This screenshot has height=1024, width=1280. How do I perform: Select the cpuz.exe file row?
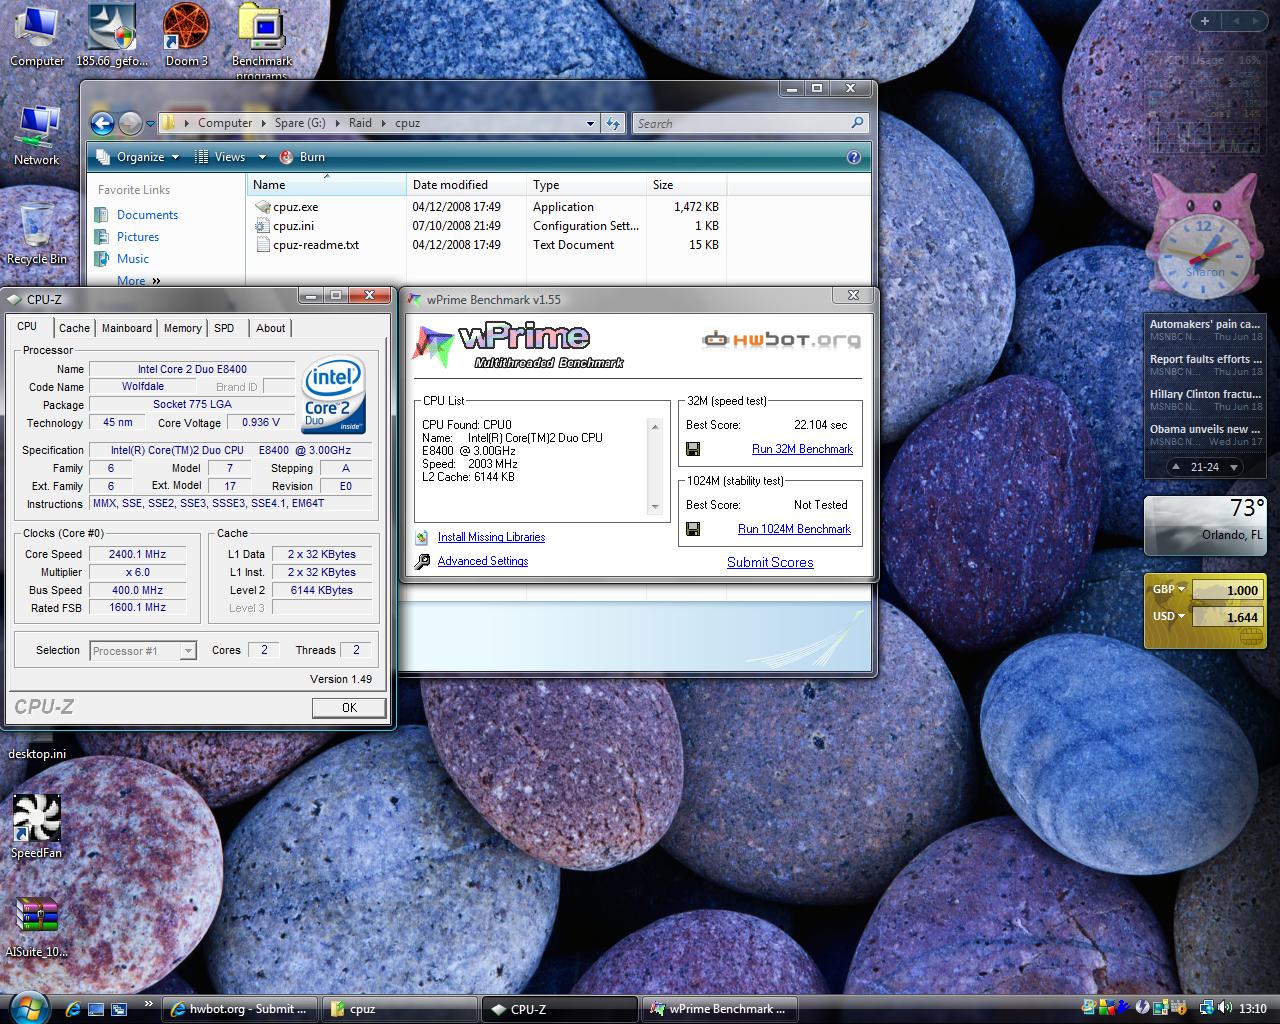click(x=486, y=207)
